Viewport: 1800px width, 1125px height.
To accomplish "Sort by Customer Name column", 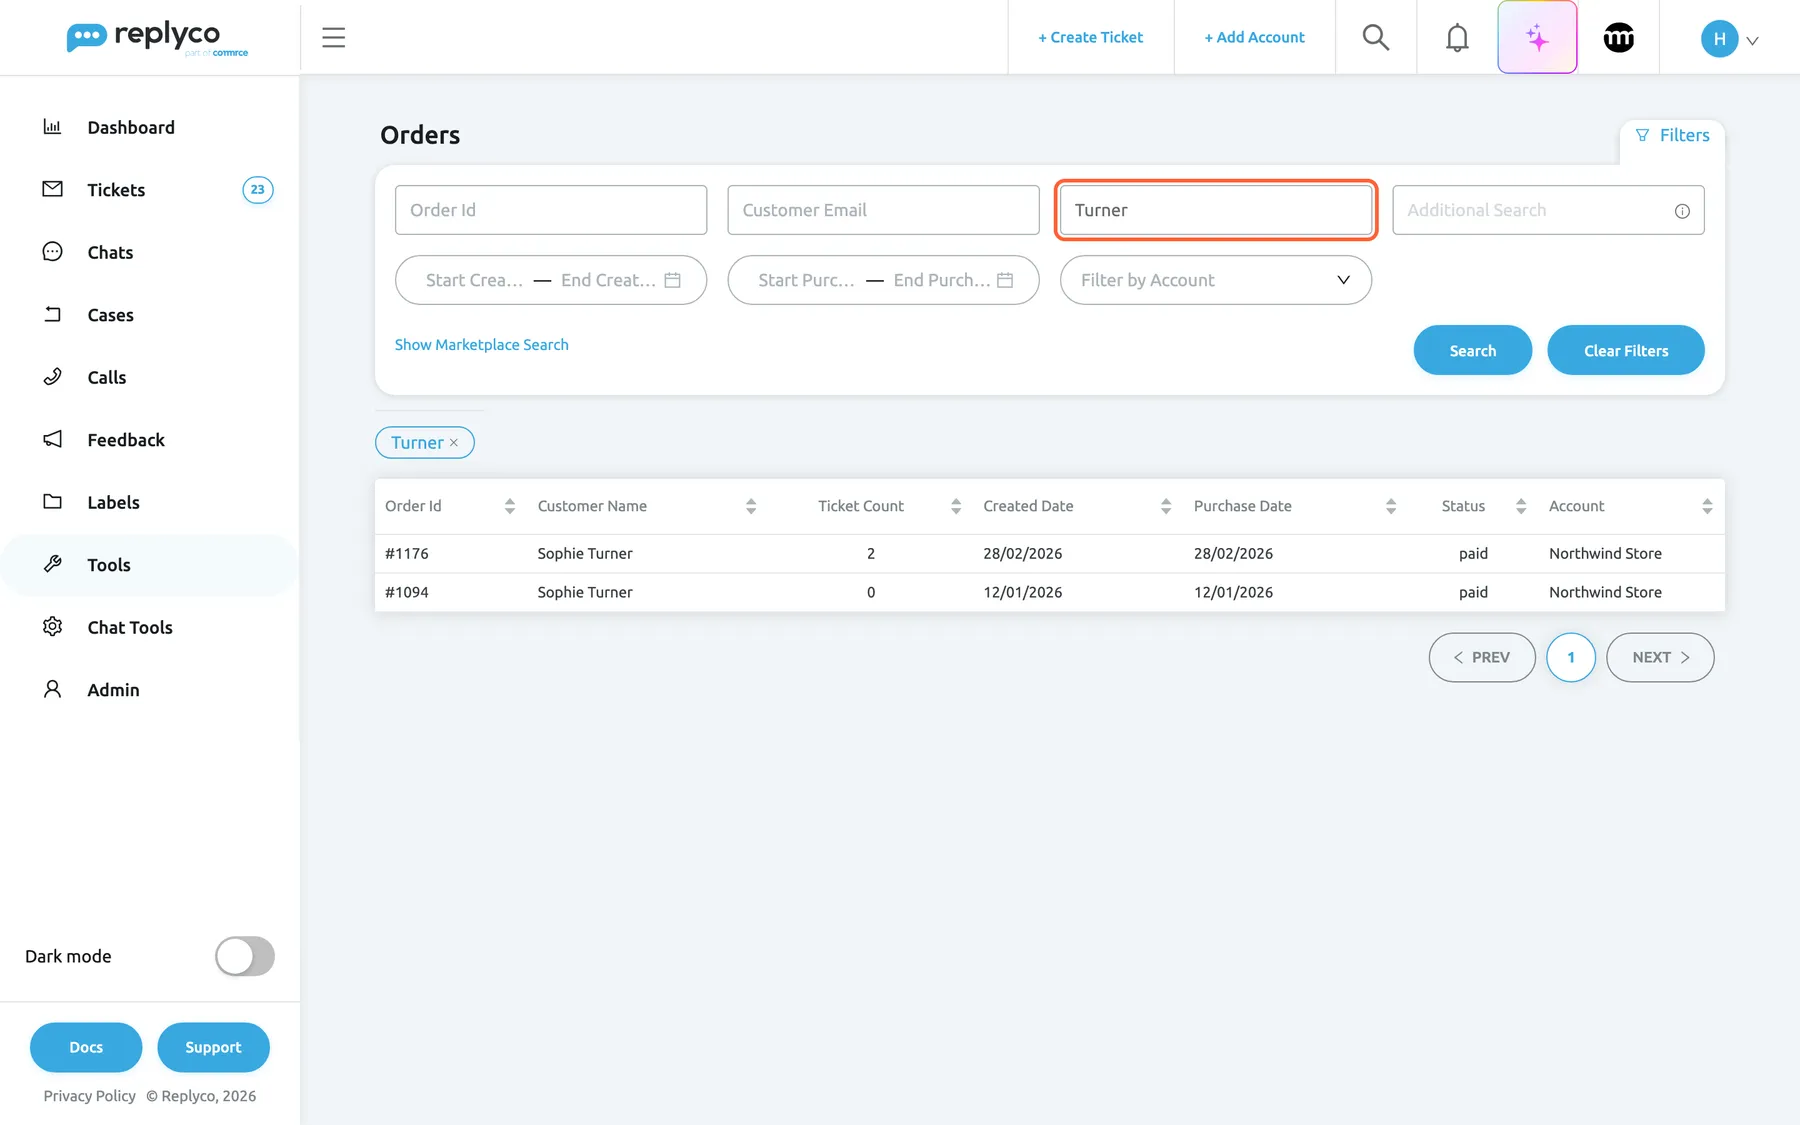I will (751, 506).
